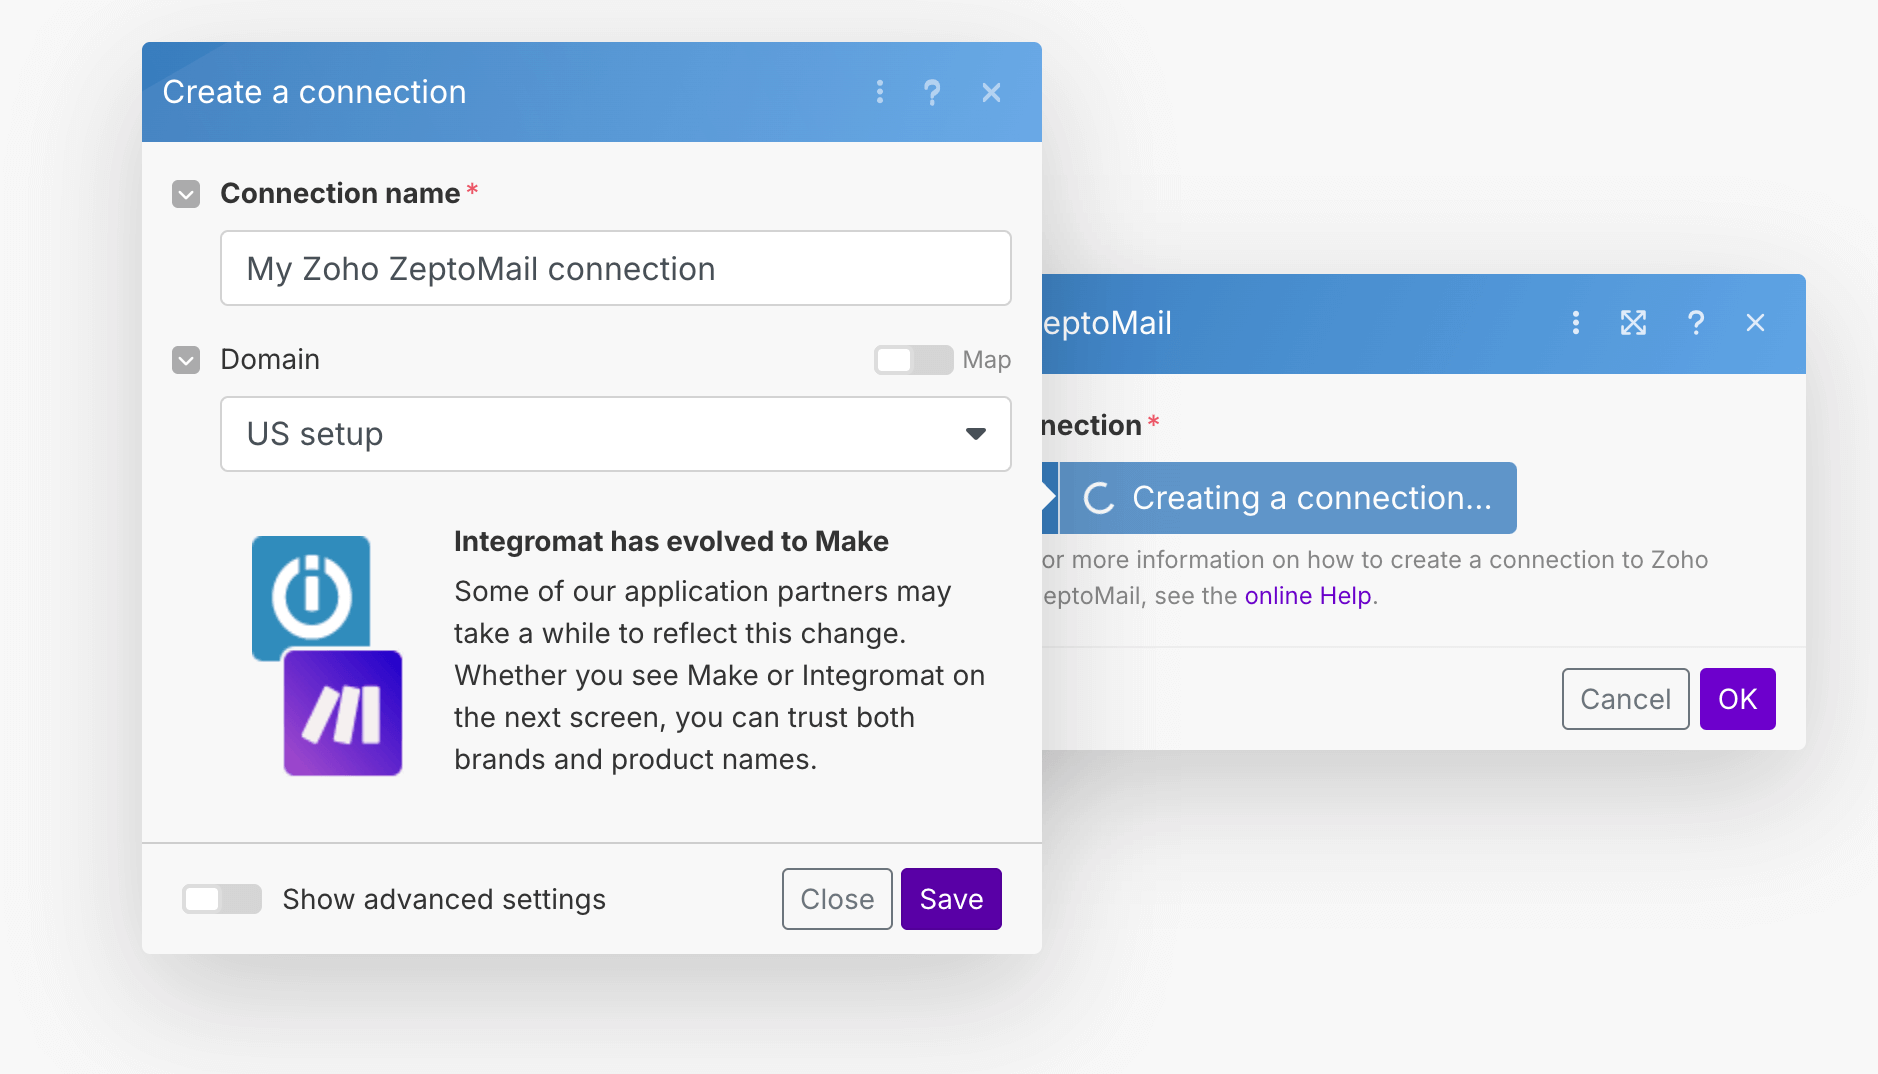Click the Create a connection title text
This screenshot has width=1878, height=1074.
click(x=314, y=92)
